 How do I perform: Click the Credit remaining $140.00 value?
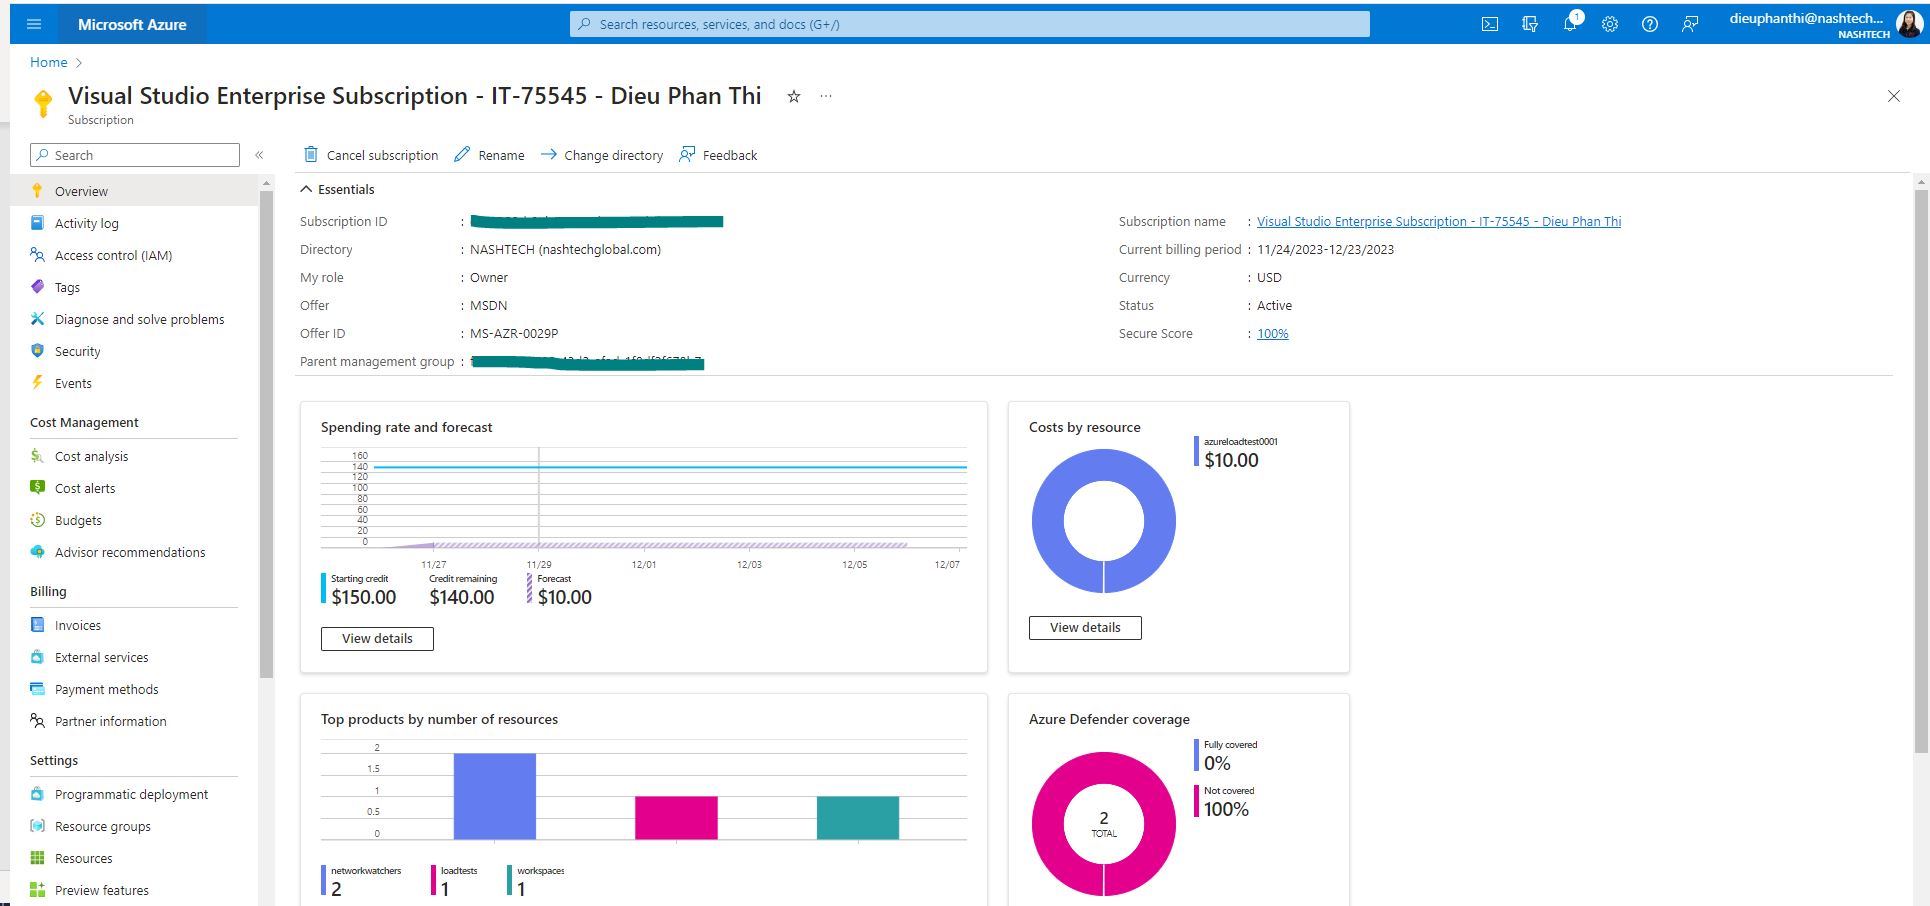tap(462, 597)
